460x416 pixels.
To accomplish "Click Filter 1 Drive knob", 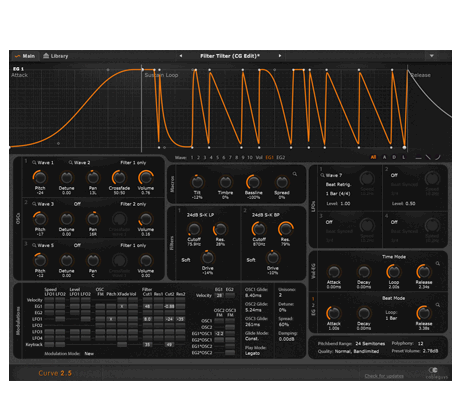I will (208, 257).
